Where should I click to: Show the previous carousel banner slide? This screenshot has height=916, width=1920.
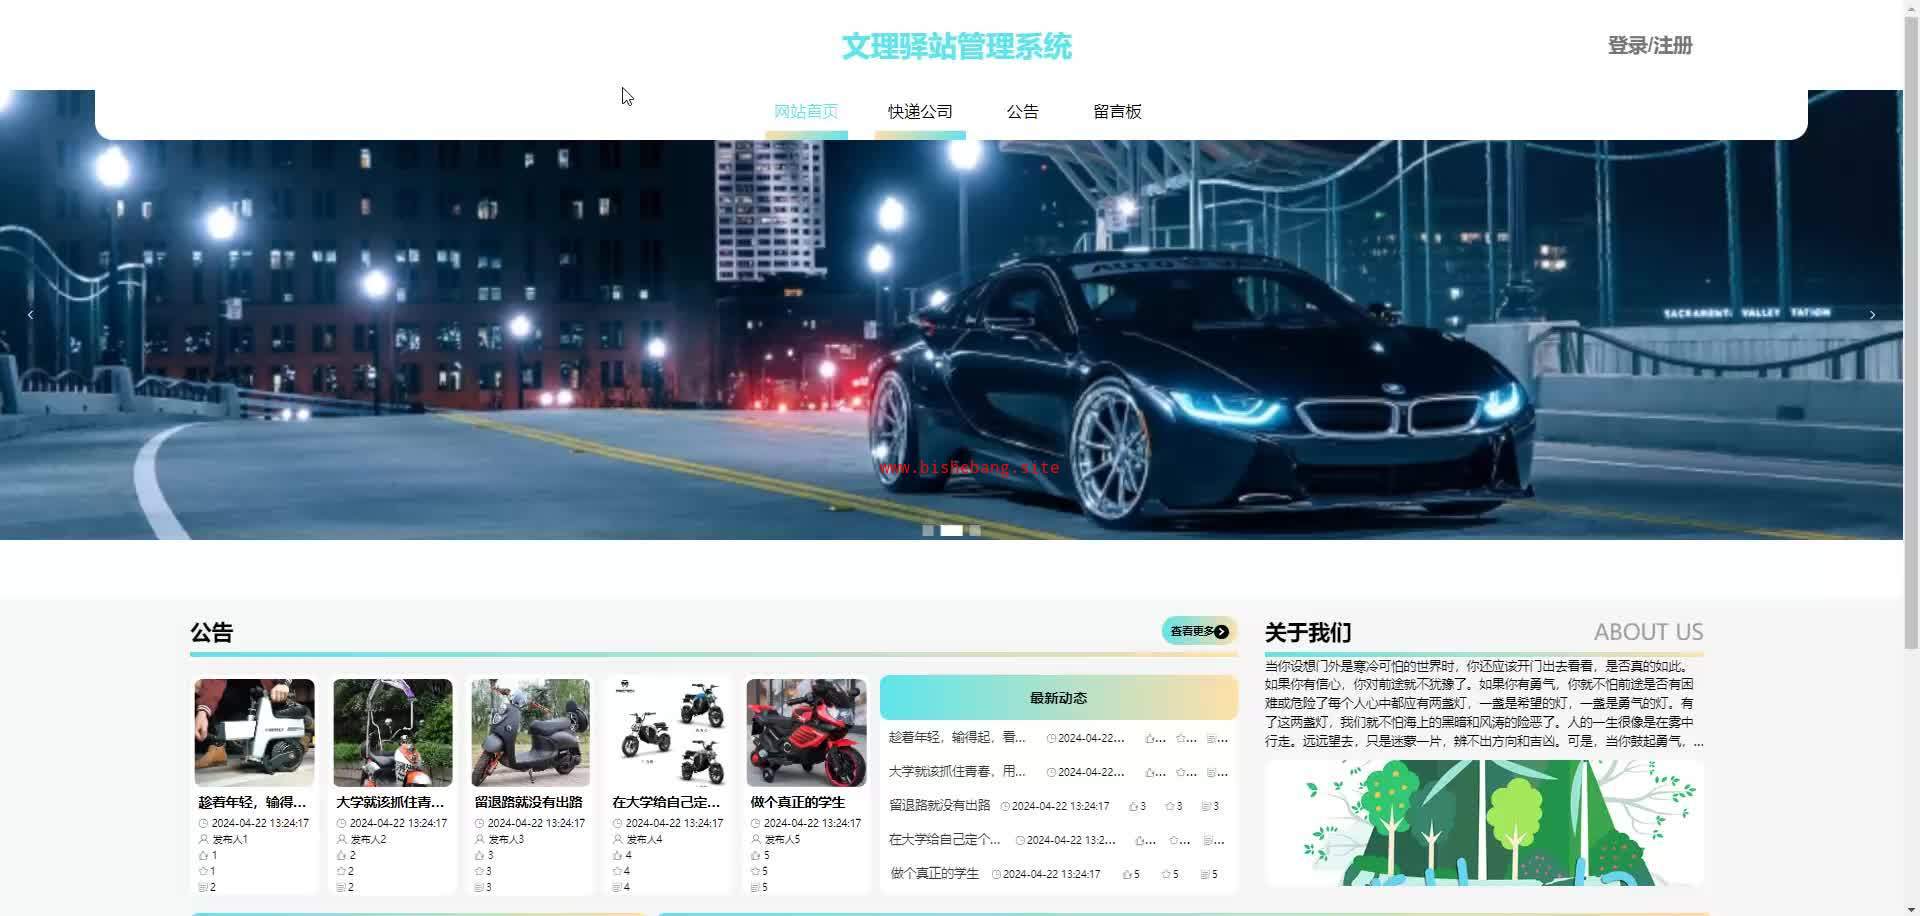30,315
